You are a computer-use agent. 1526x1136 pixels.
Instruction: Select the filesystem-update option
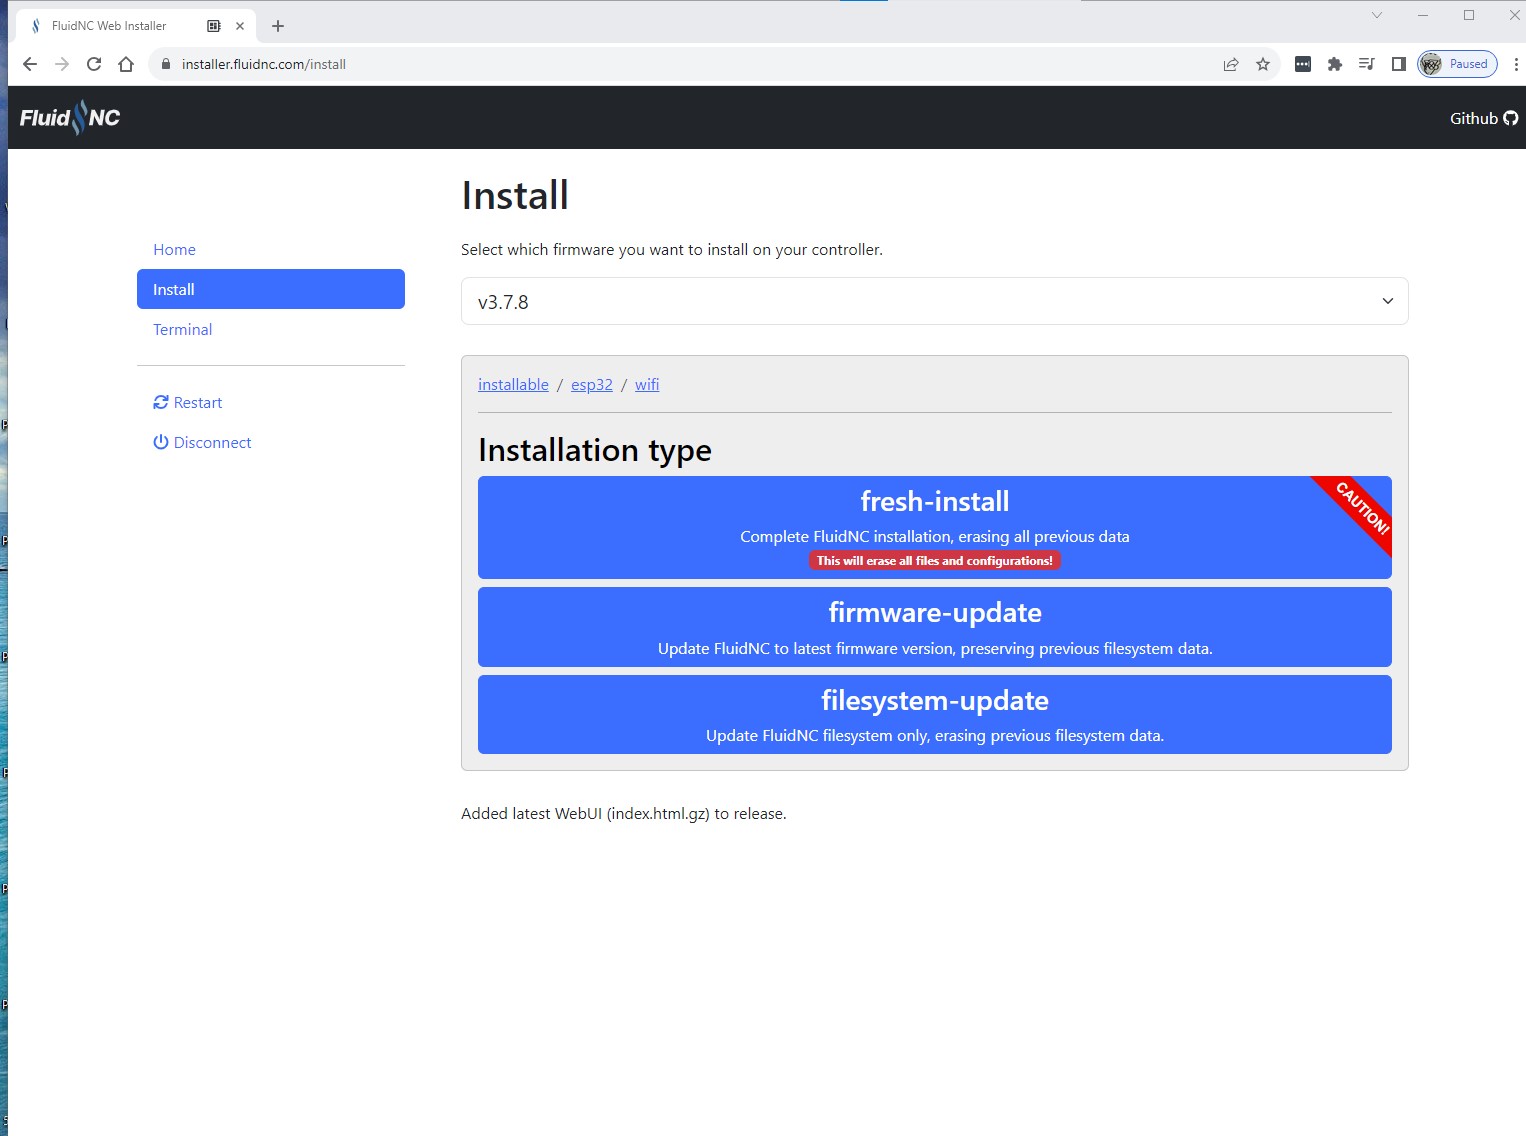point(934,714)
